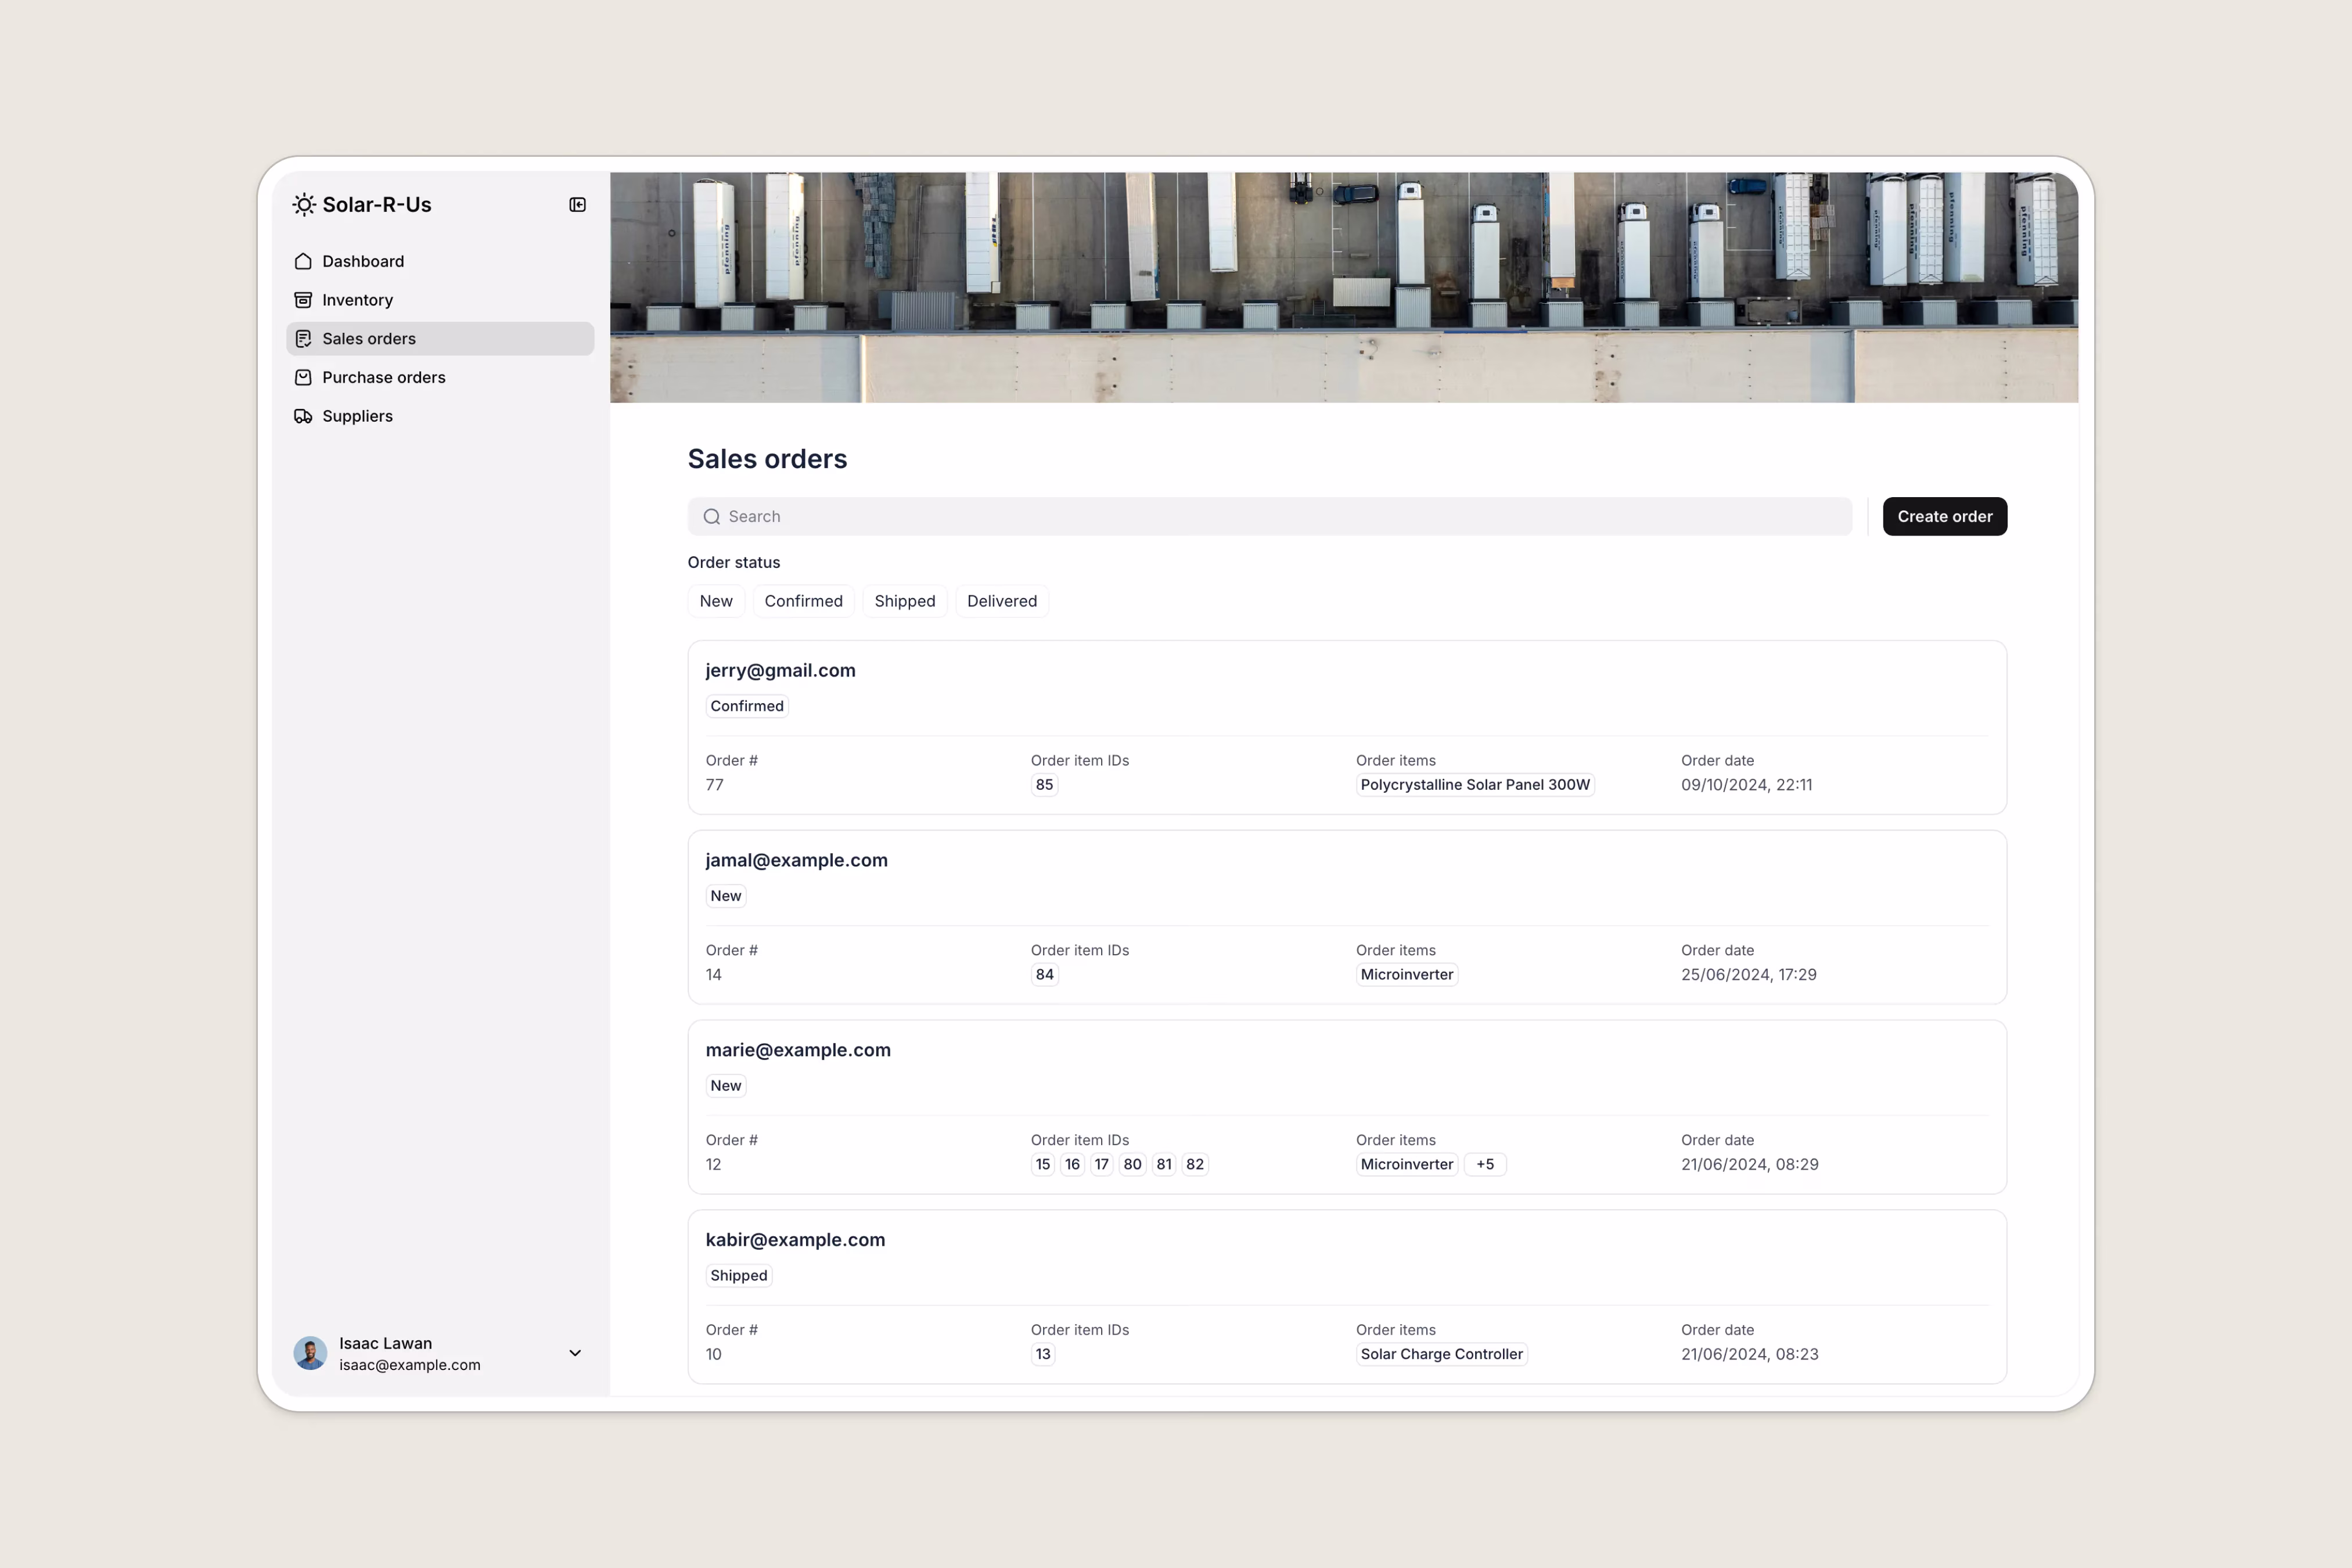Viewport: 2352px width, 1568px height.
Task: Open Dashboard from the sidebar
Action: pos(362,261)
